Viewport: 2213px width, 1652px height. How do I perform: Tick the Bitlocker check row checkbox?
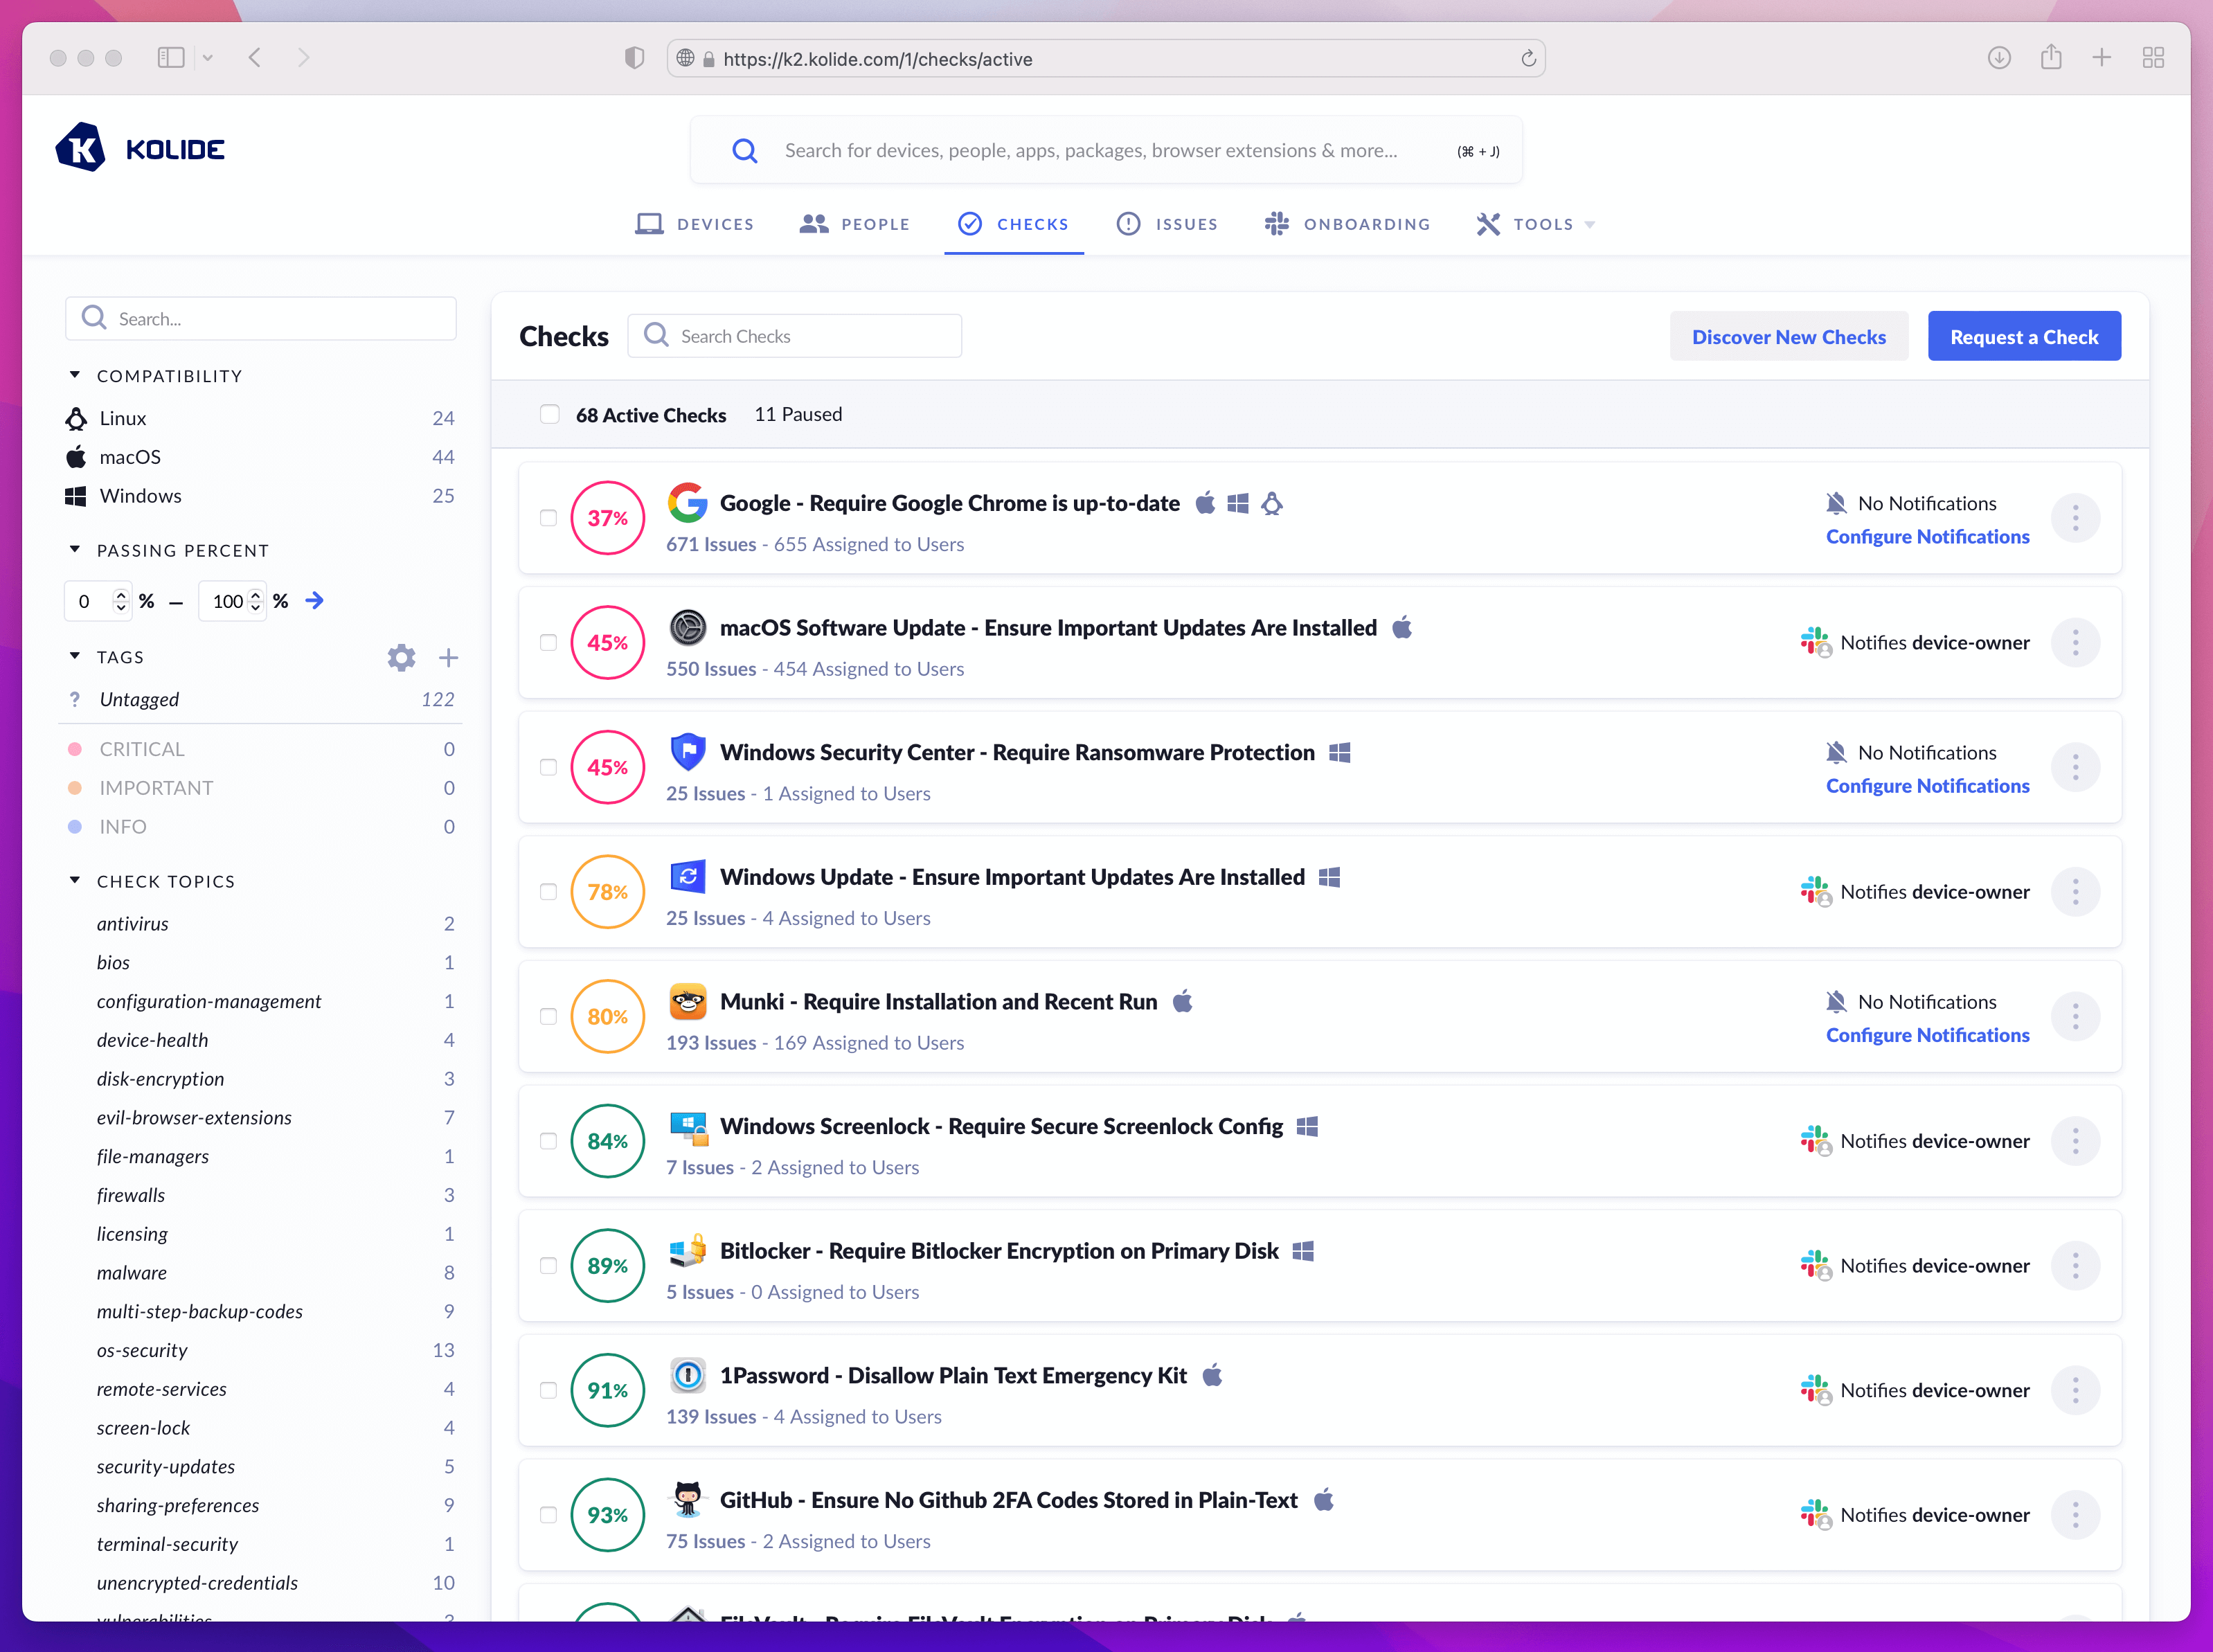pyautogui.click(x=548, y=1266)
